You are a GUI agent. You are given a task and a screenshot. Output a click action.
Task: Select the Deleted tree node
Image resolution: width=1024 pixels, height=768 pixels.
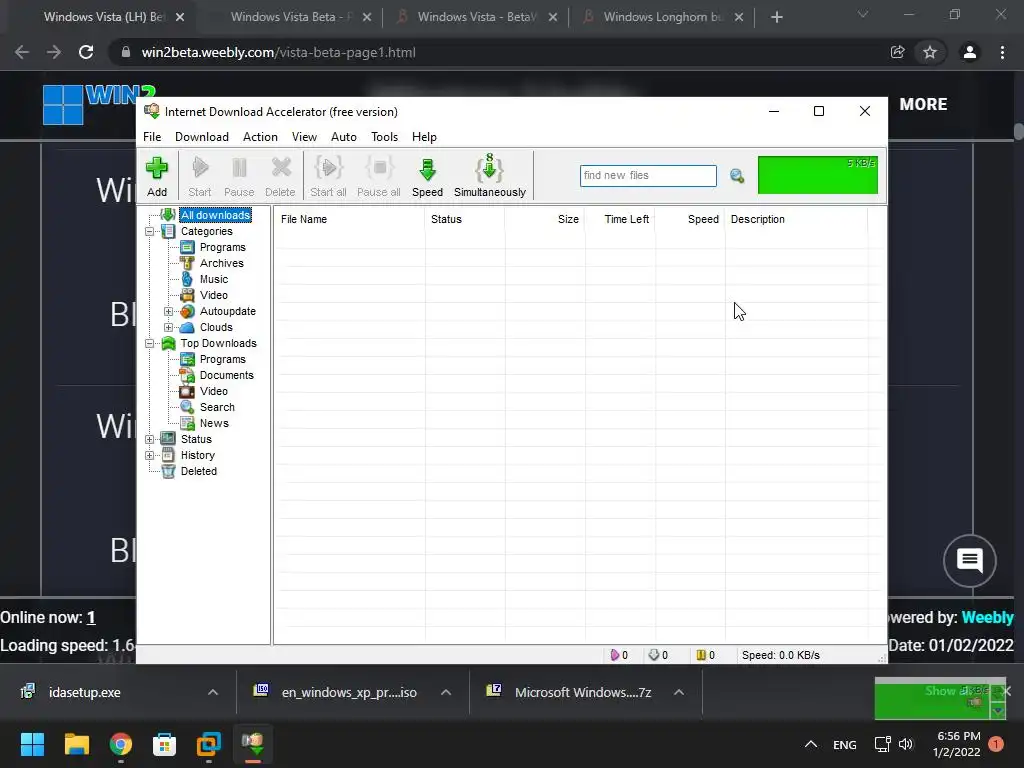pyautogui.click(x=199, y=472)
